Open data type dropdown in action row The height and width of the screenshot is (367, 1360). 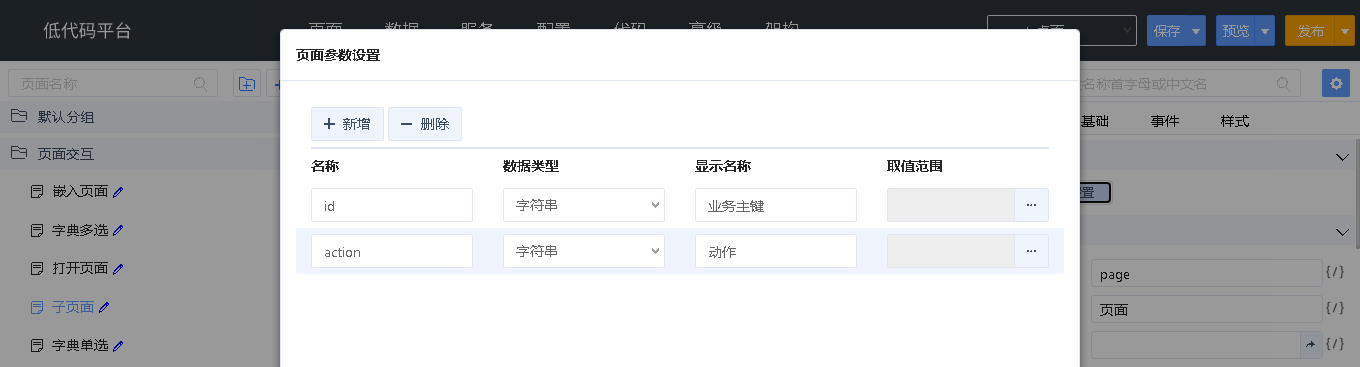(x=584, y=252)
